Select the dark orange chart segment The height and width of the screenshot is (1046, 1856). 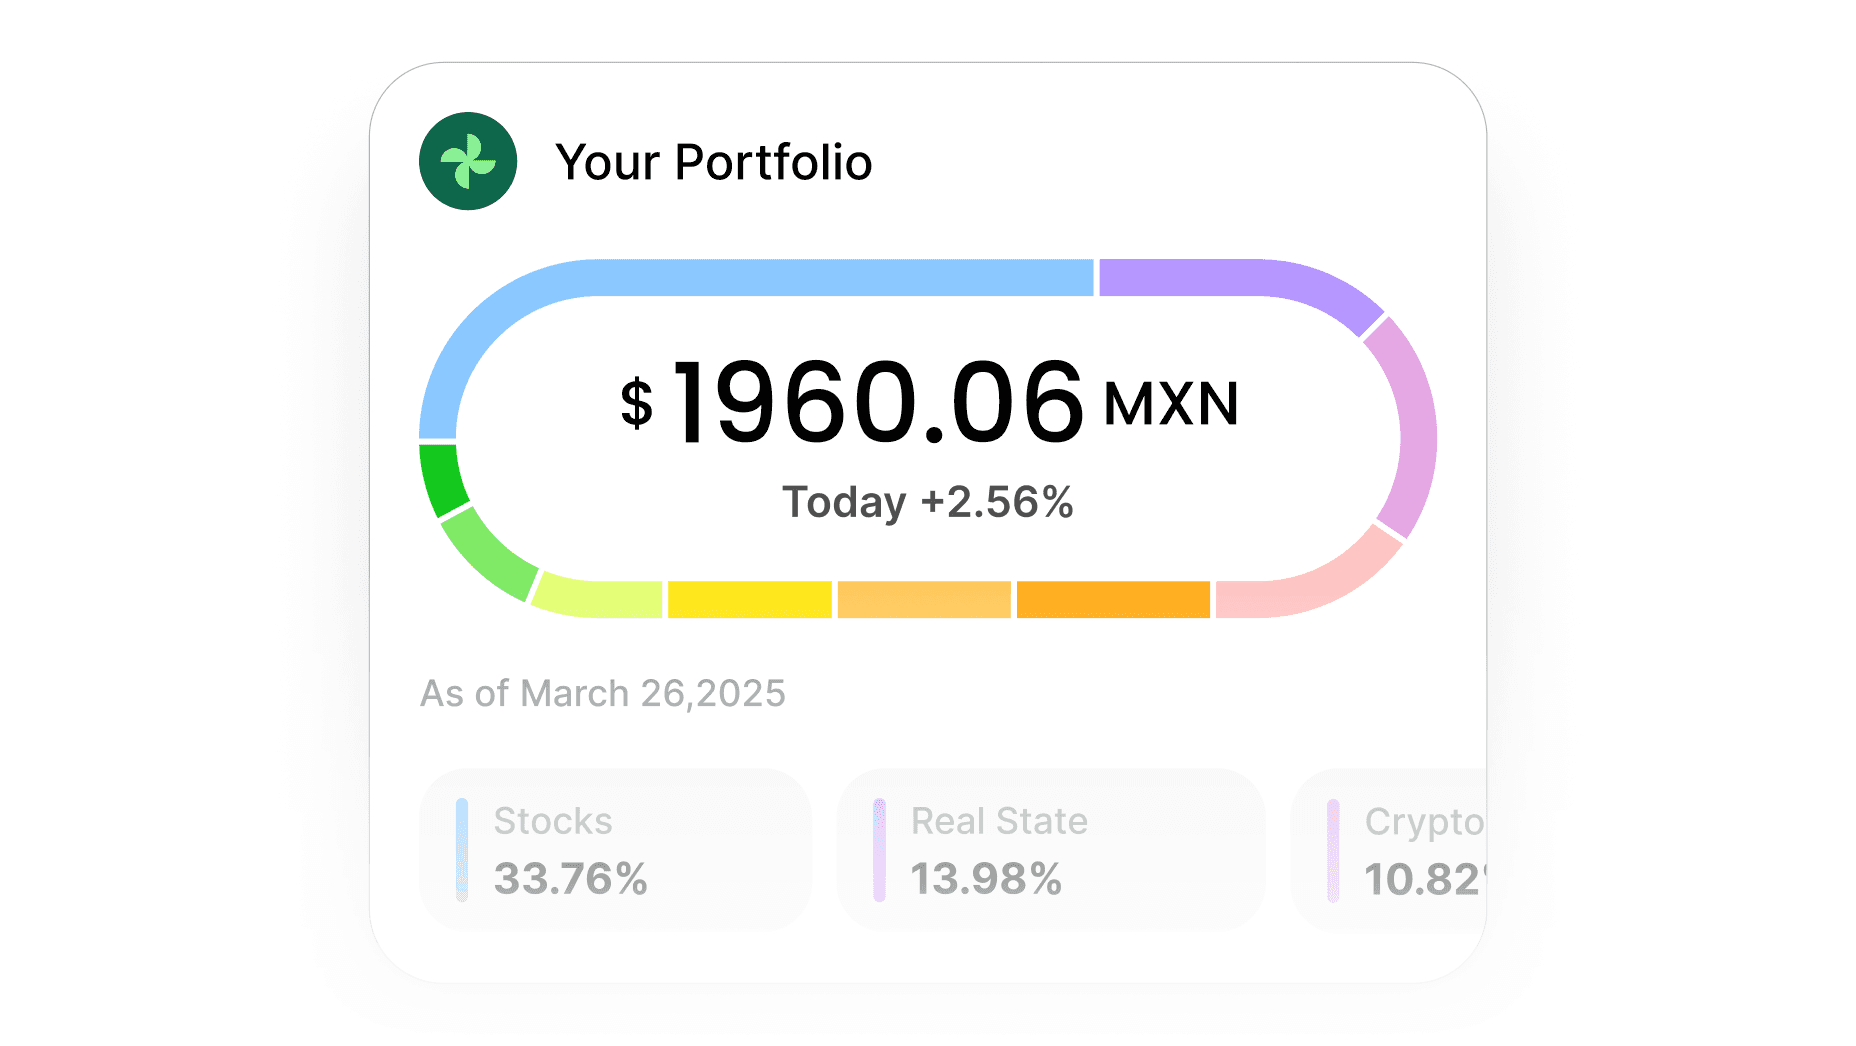[1113, 600]
